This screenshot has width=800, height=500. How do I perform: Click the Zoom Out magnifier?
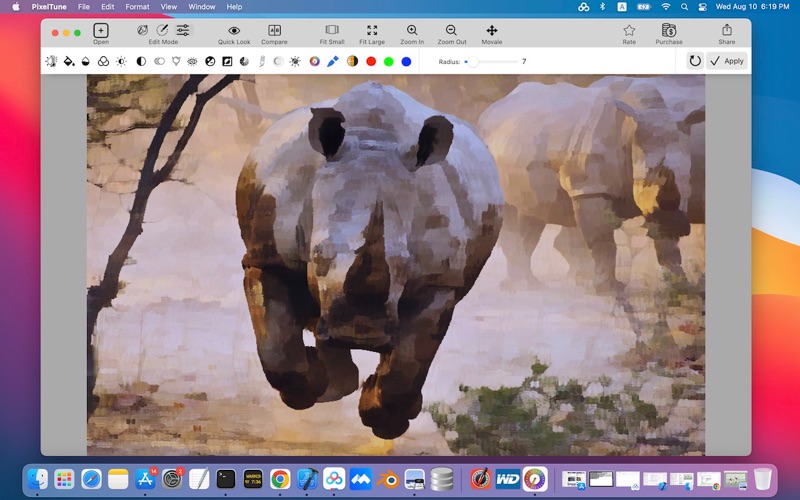(452, 31)
